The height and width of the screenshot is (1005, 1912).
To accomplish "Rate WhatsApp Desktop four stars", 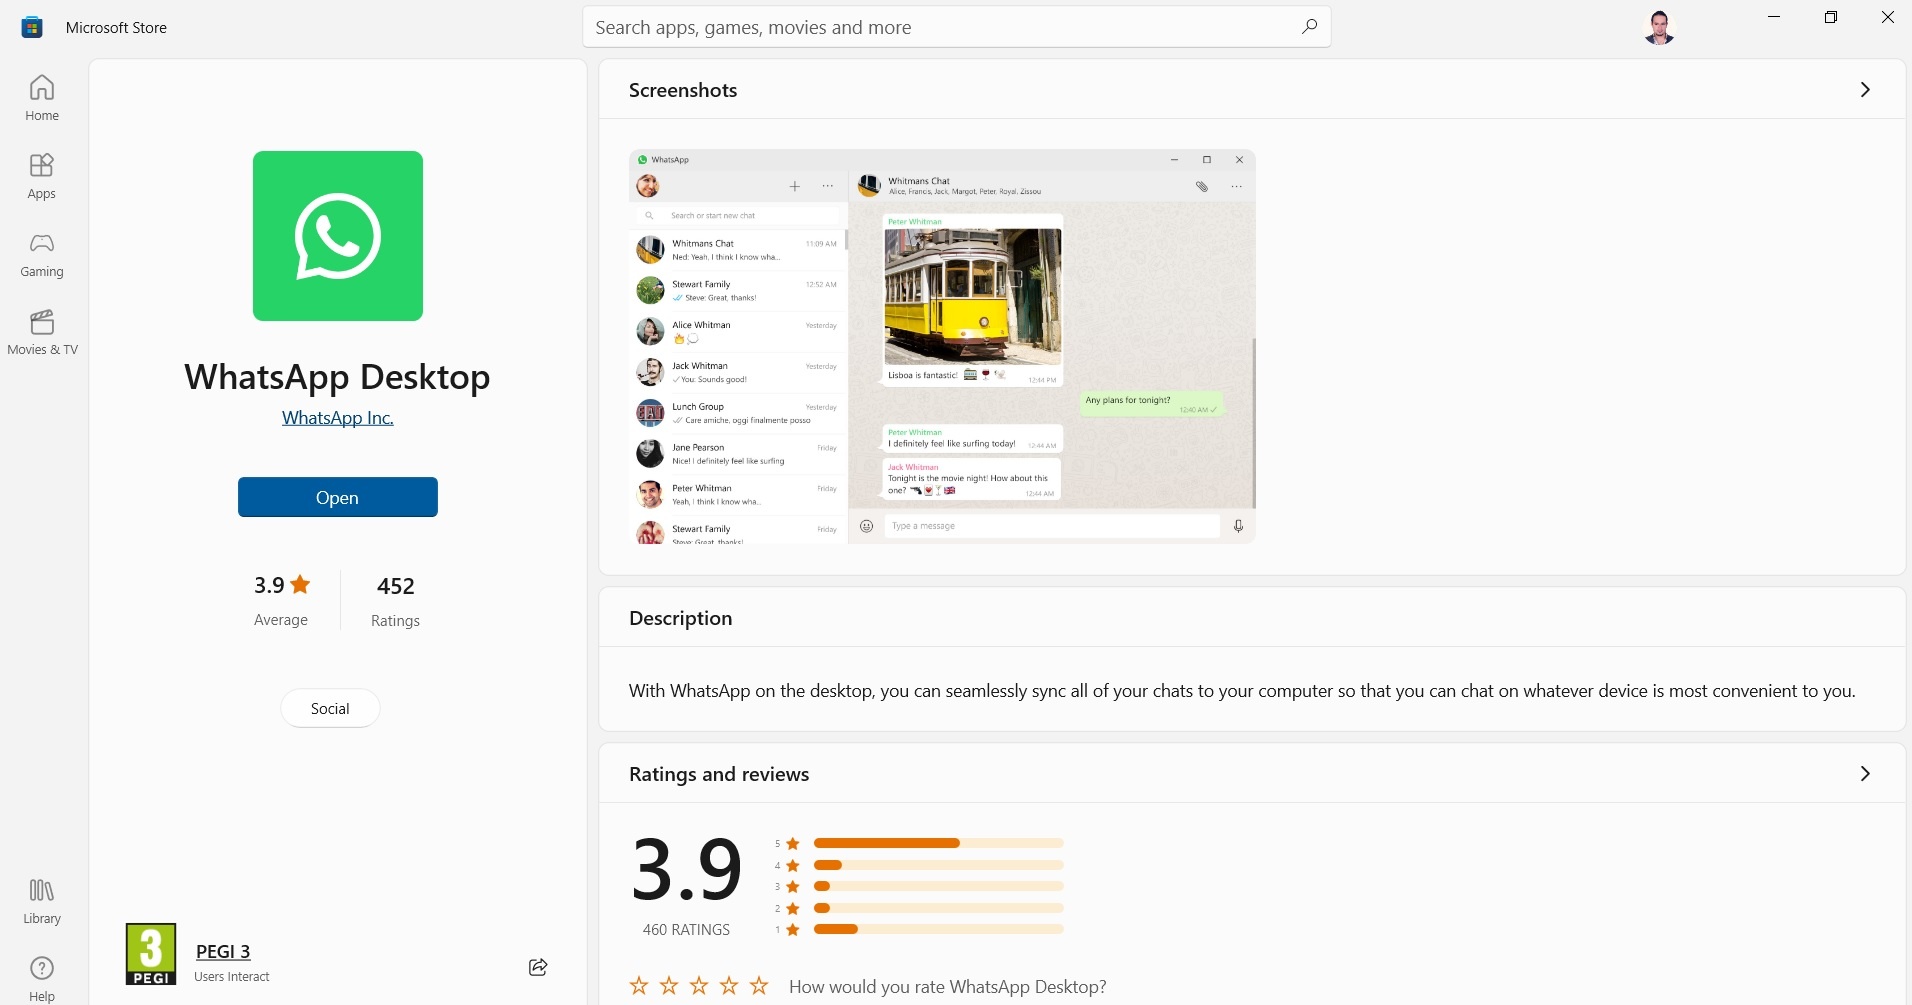I will (x=729, y=986).
